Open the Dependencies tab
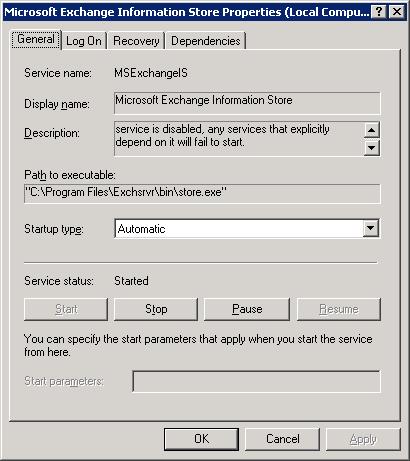410x461 pixels. 206,41
